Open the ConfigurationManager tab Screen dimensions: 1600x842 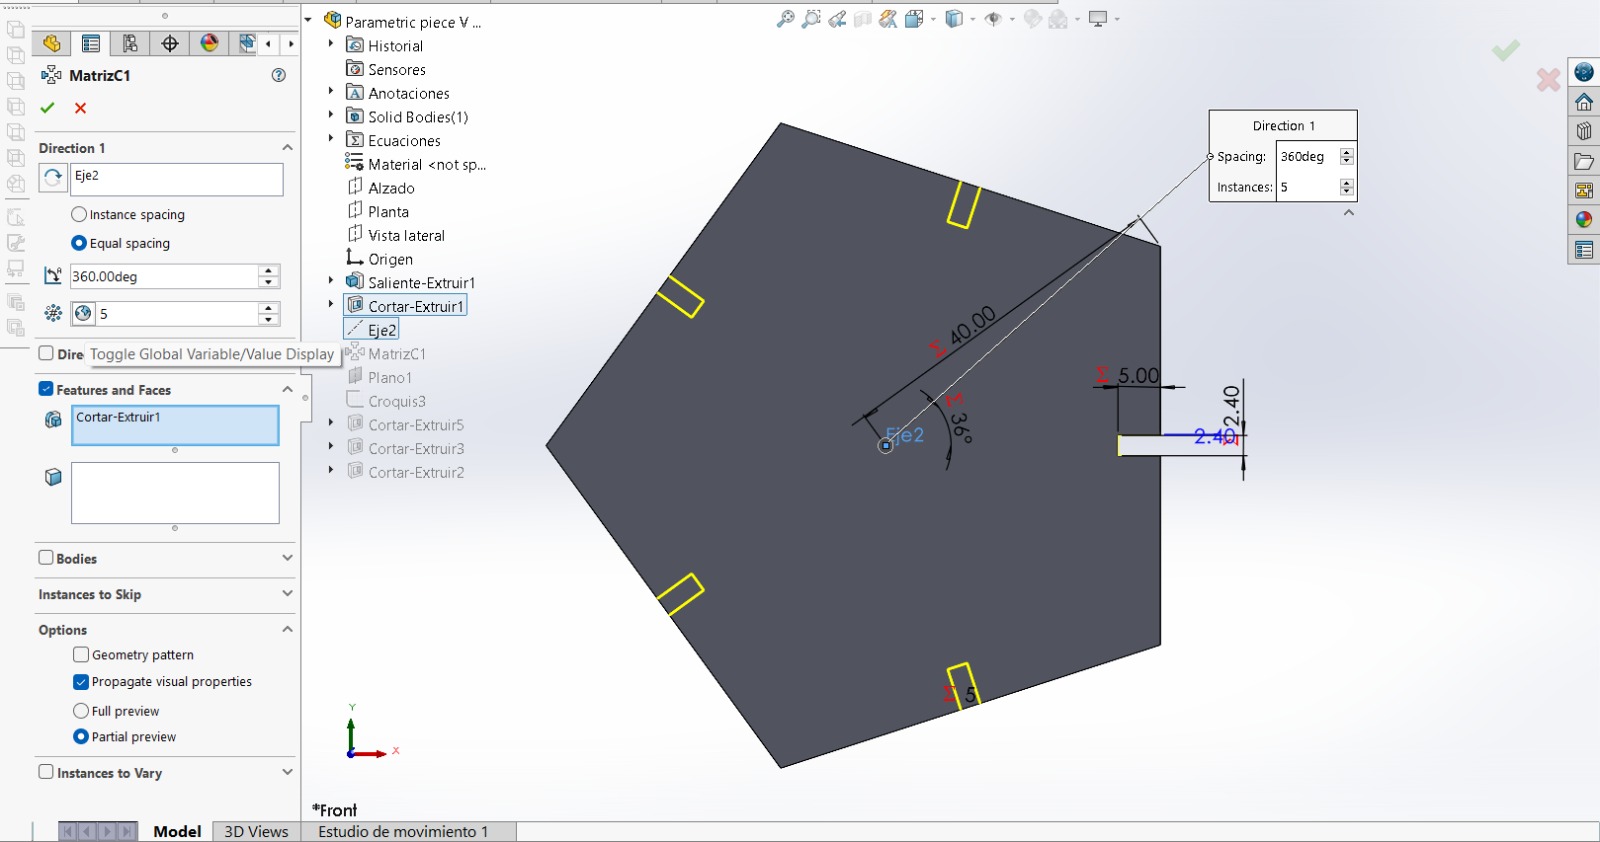tap(130, 43)
